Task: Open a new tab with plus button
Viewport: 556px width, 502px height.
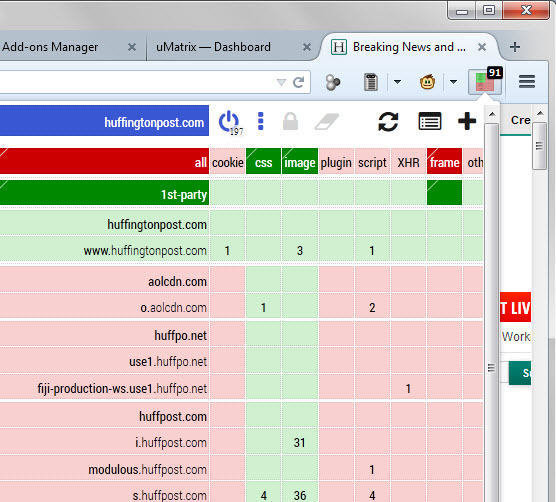Action: pos(515,47)
